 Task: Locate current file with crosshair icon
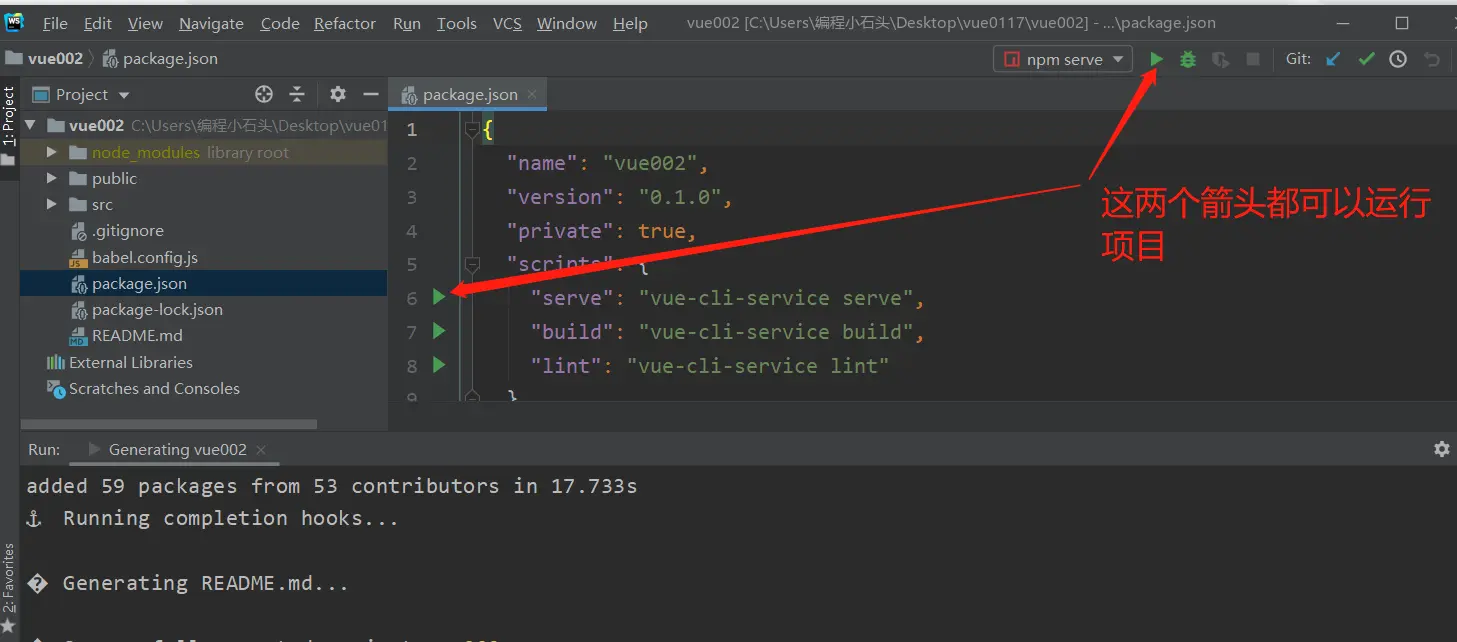click(264, 94)
